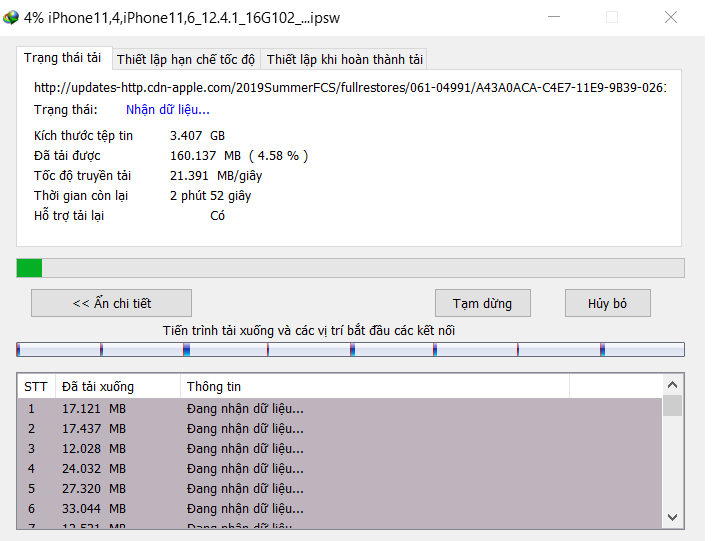The height and width of the screenshot is (541, 712).
Task: Select connection row with 17.121 MB
Action: click(340, 409)
